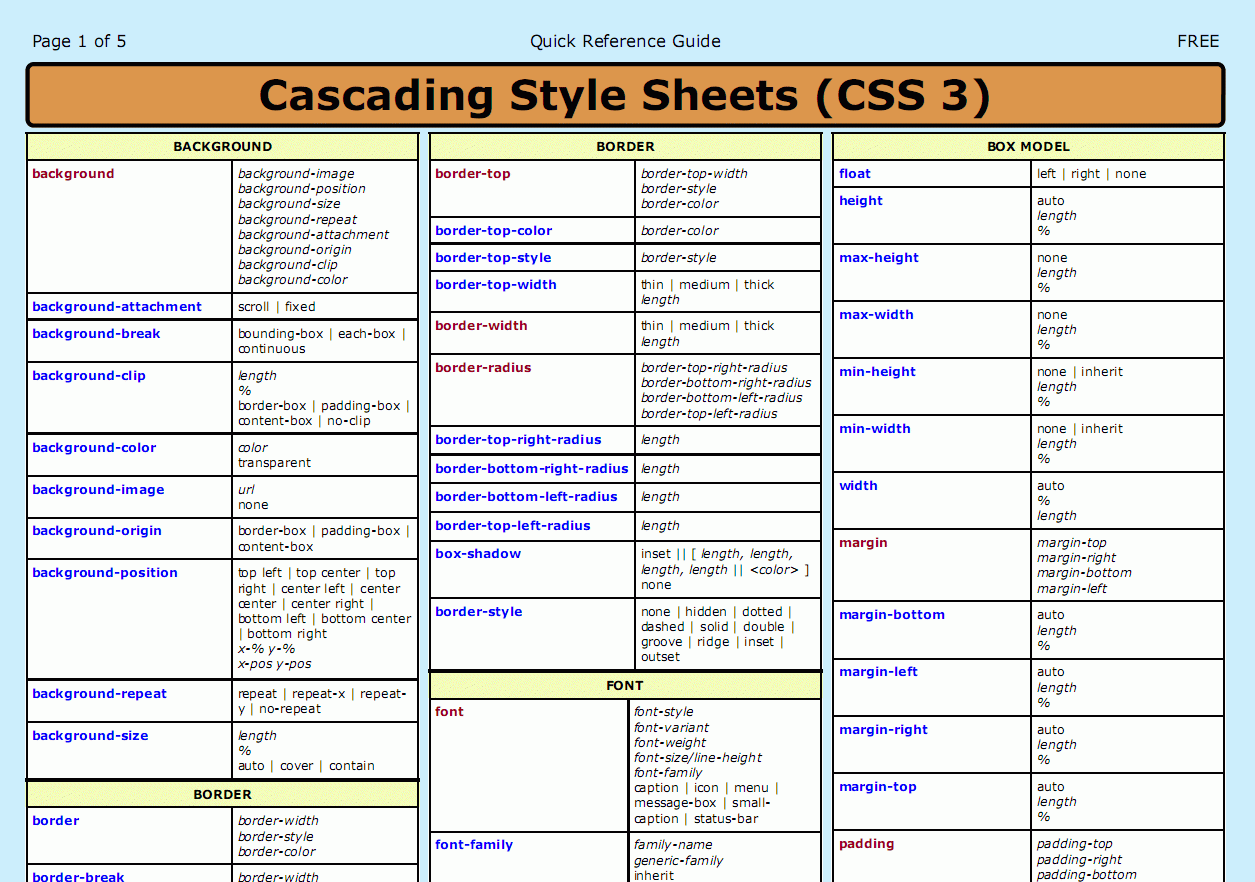Select the BOX MODEL section header

coord(1028,146)
